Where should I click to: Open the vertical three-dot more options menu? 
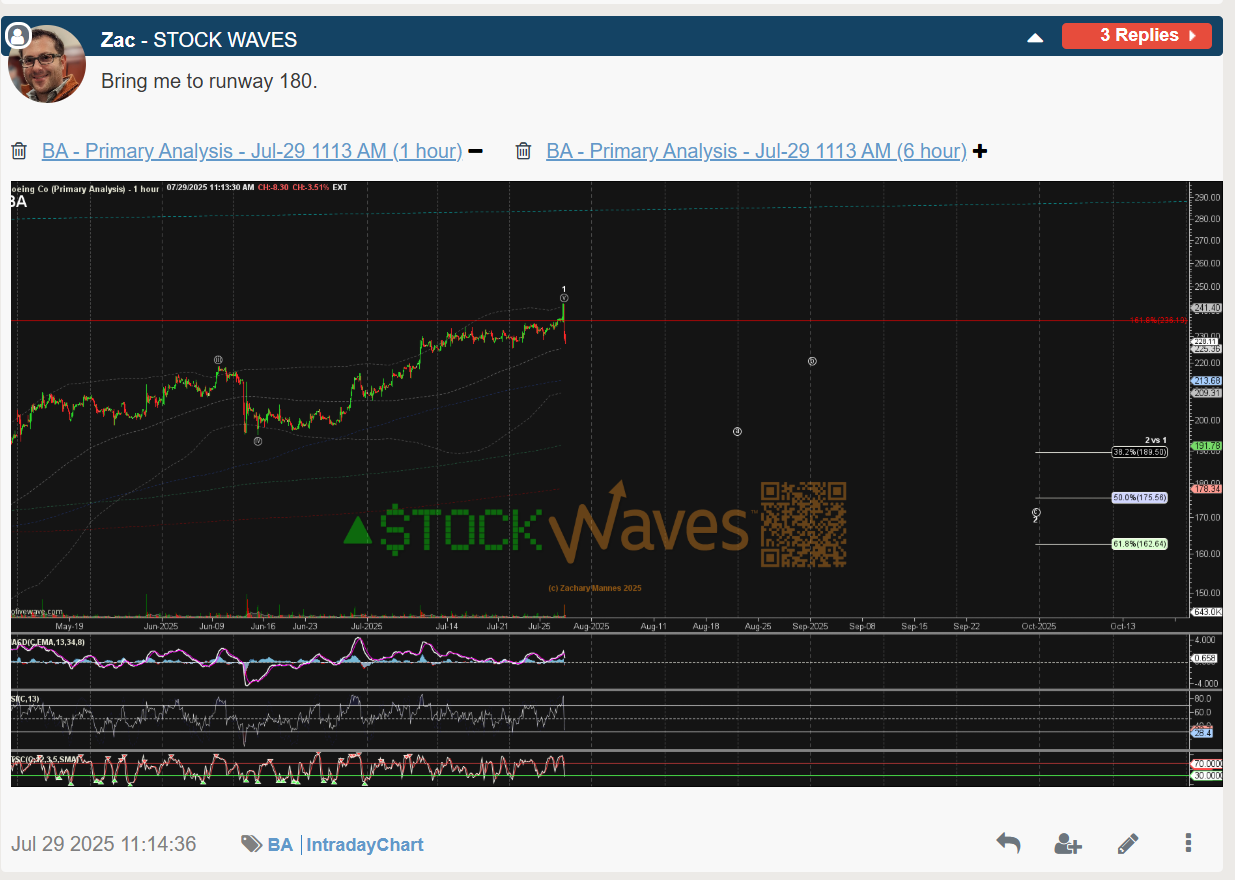tap(1188, 843)
